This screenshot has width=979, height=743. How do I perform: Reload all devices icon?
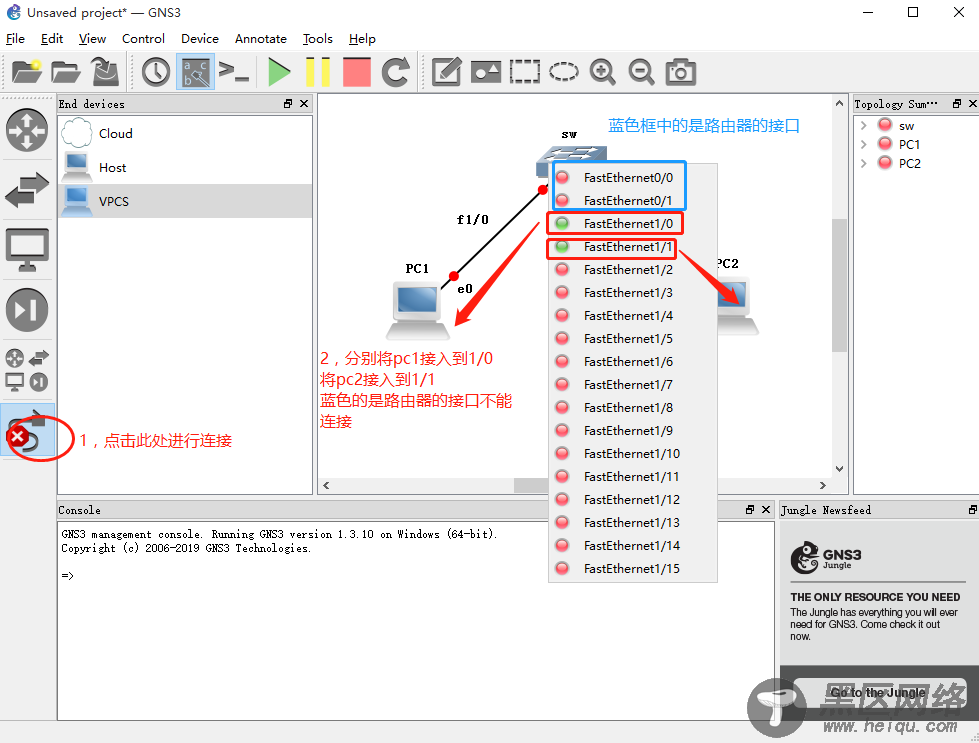tap(396, 72)
